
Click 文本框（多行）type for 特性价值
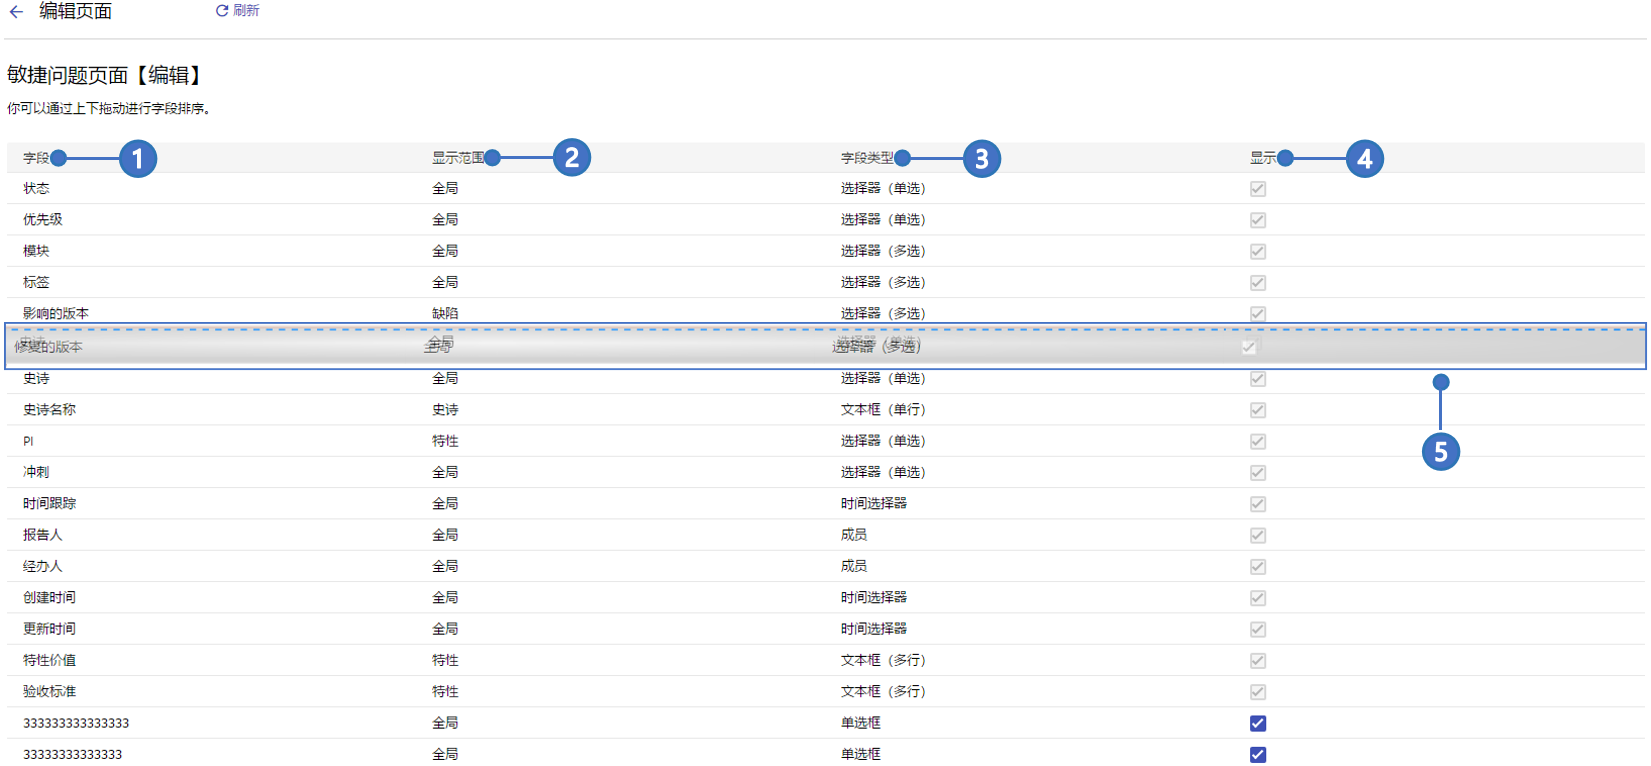[883, 660]
